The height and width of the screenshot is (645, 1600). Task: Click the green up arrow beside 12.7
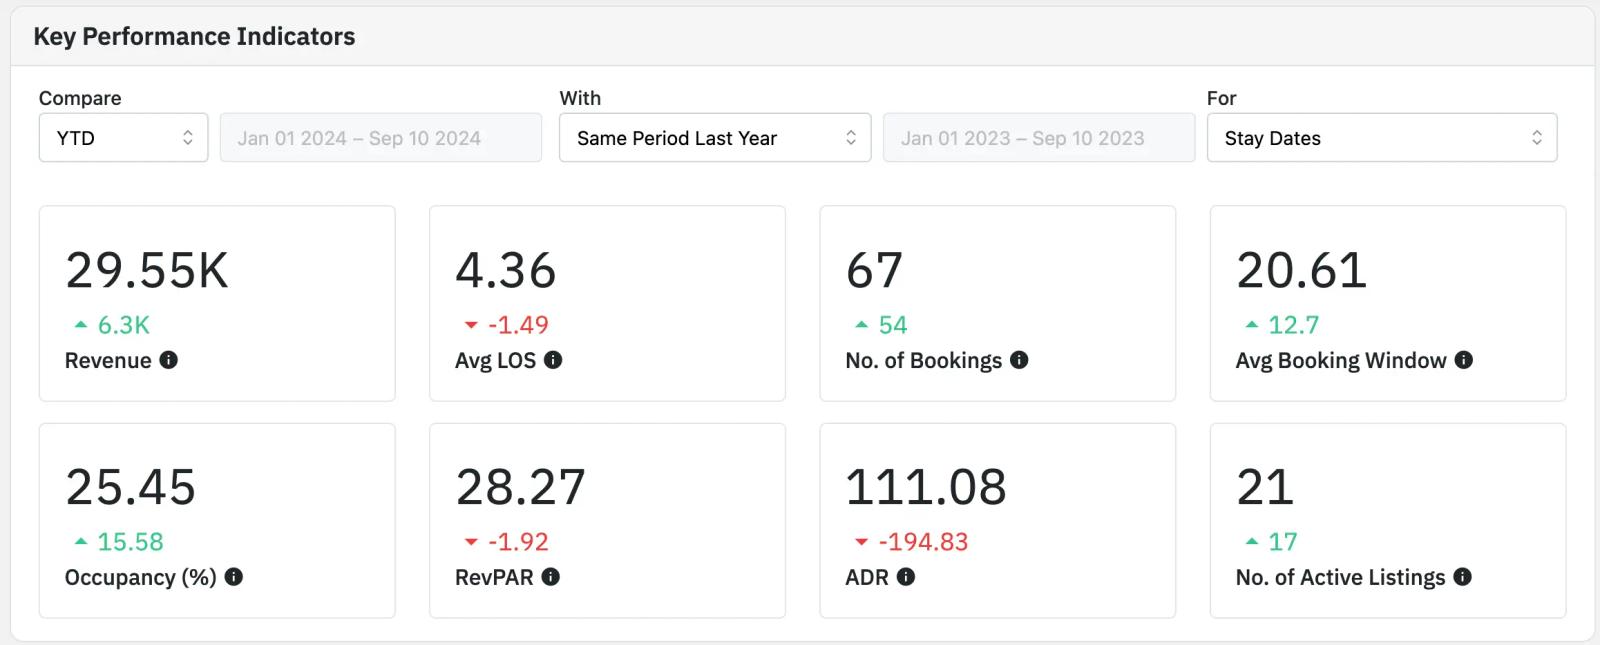tap(1251, 325)
